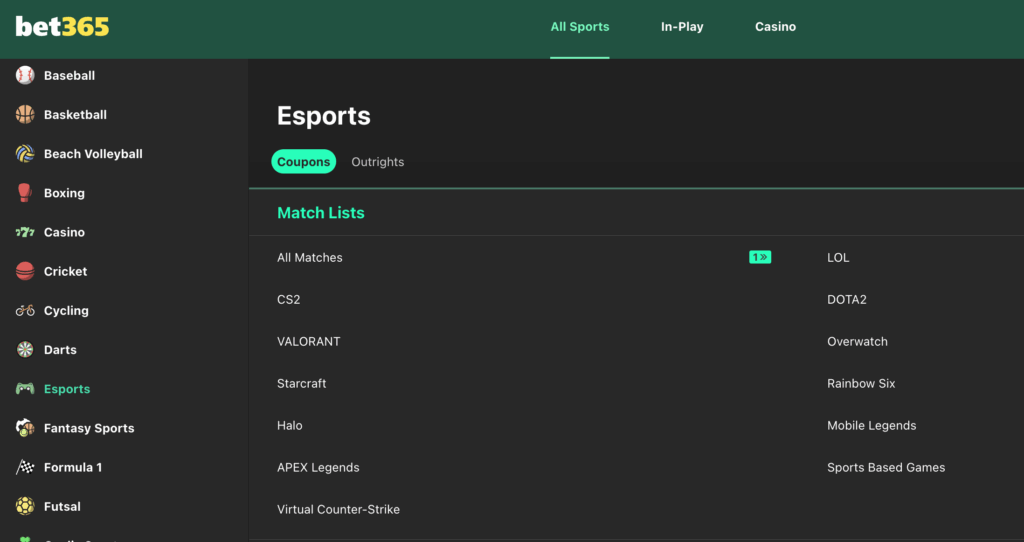The height and width of the screenshot is (542, 1024).
Task: Open the Mobile Legends match list
Action: click(x=871, y=425)
